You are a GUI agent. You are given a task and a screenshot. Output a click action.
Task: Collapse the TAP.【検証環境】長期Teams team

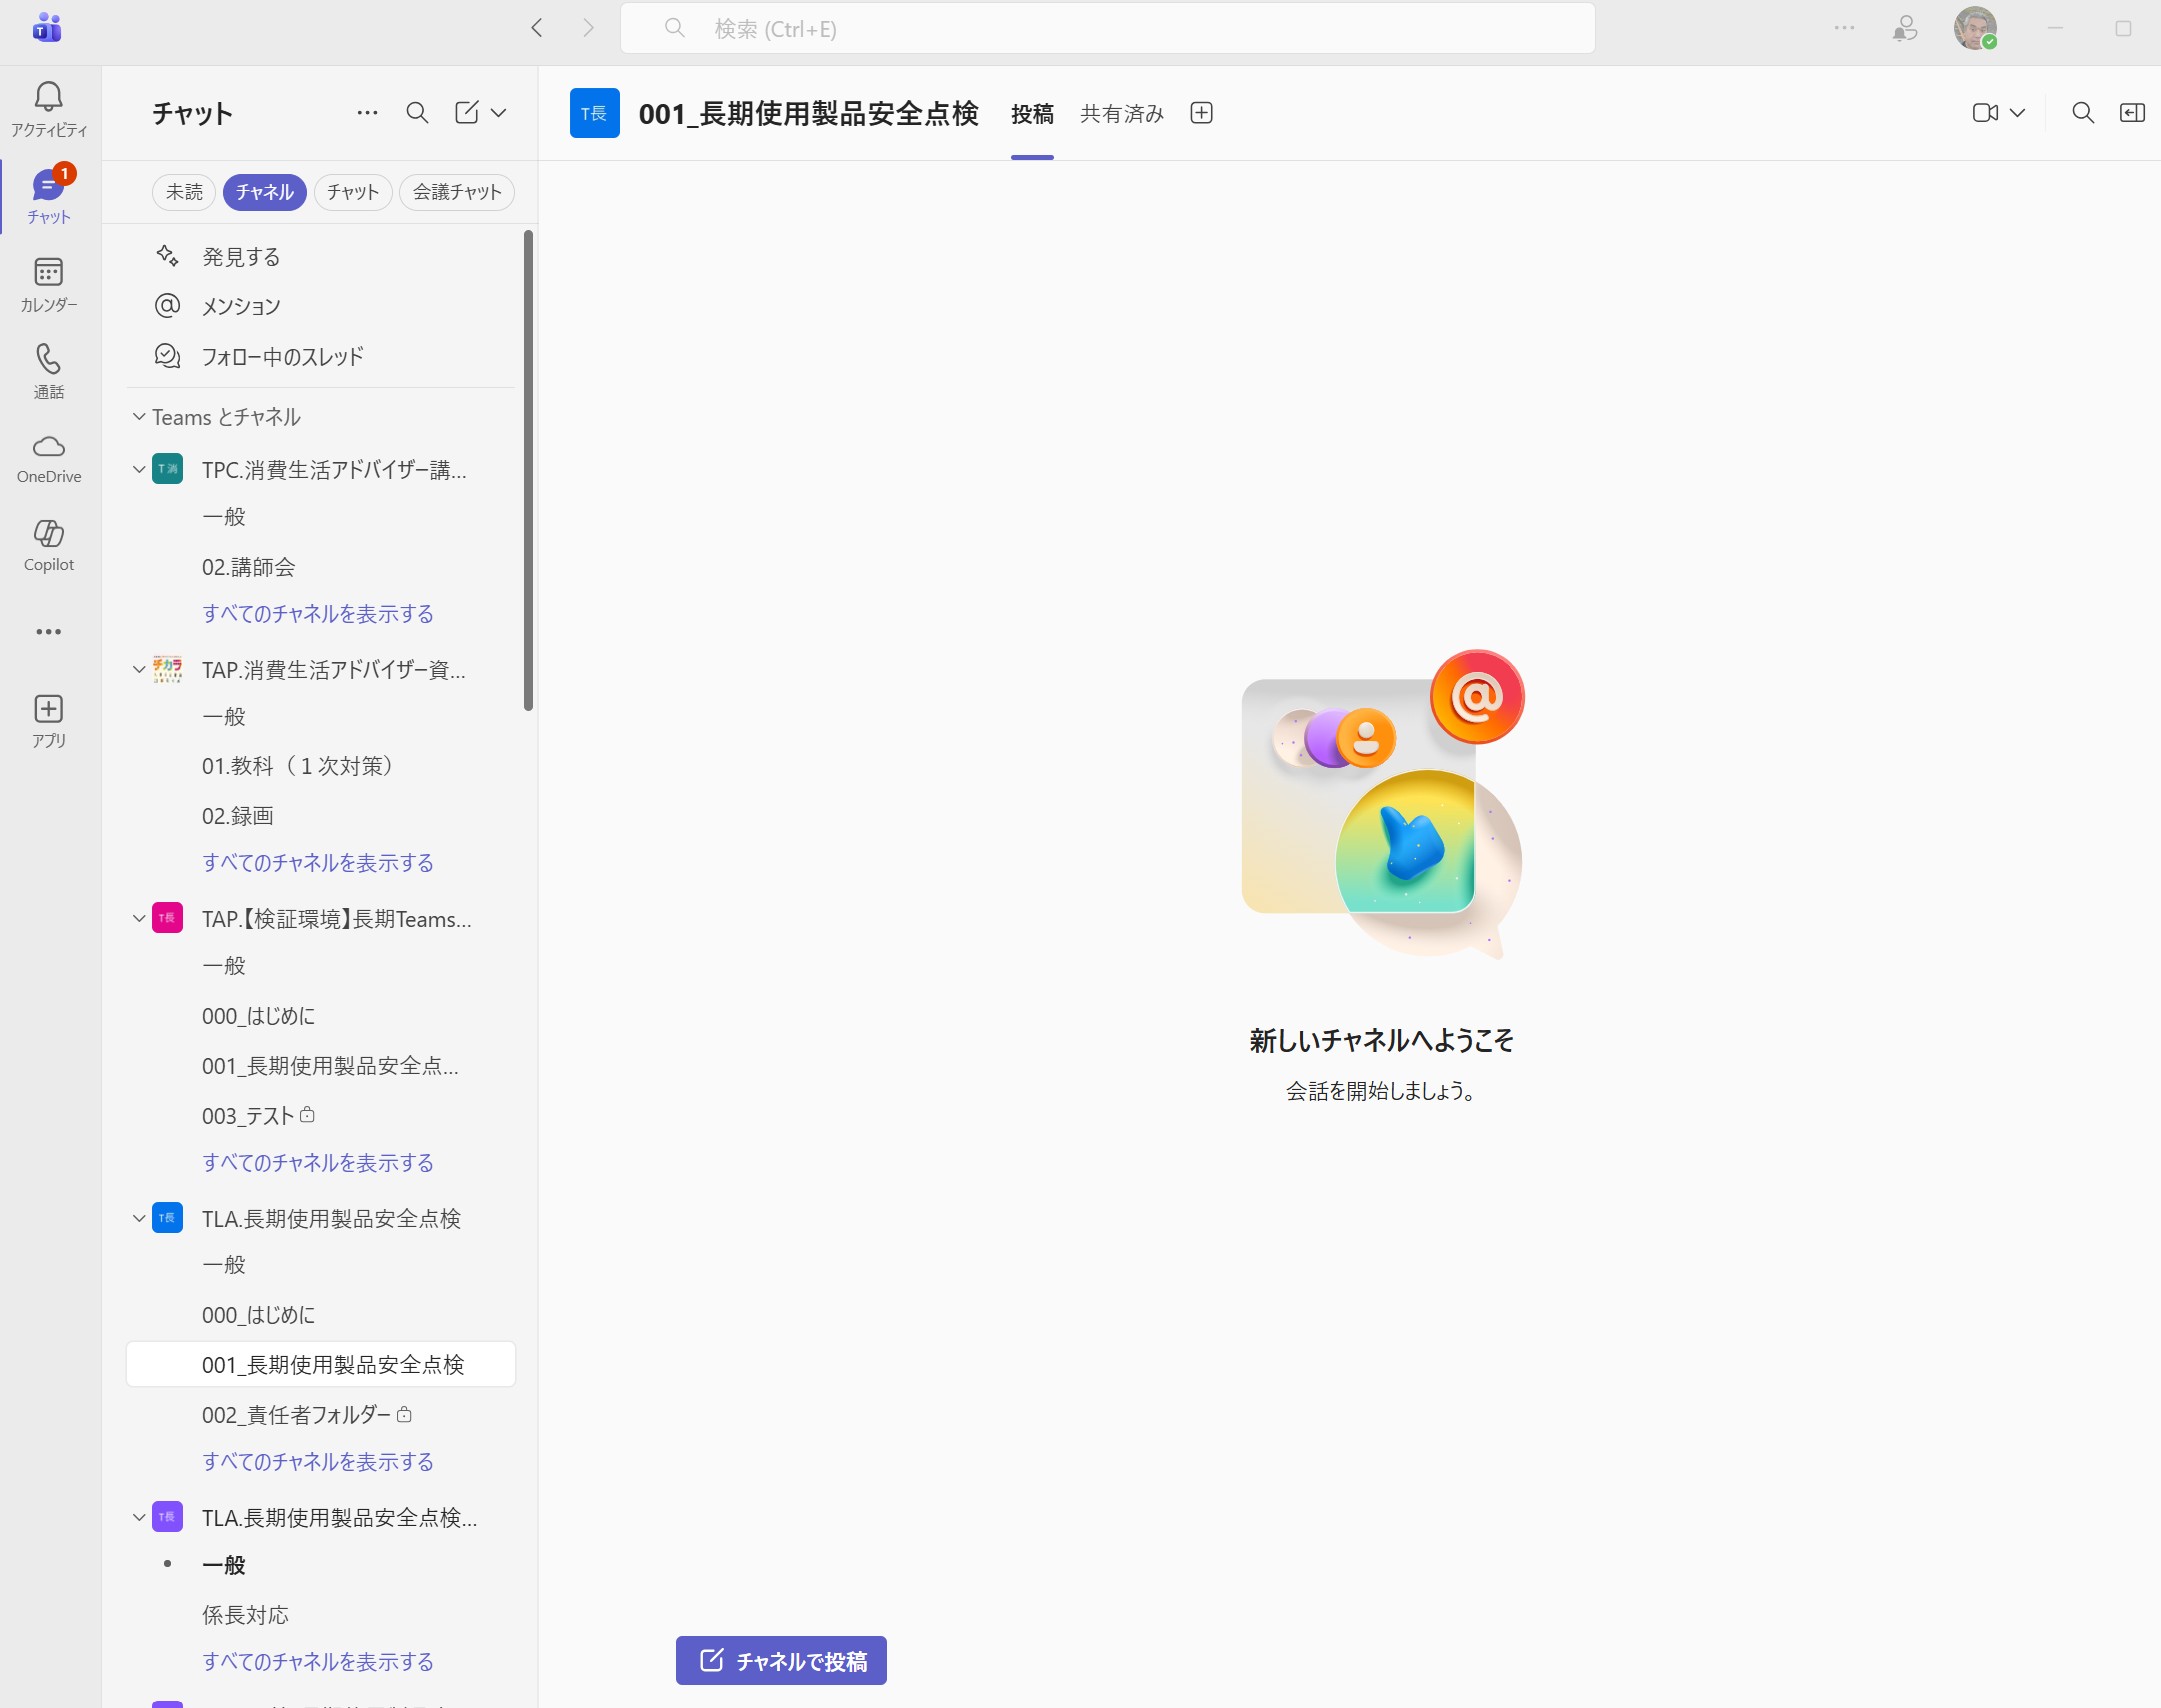139,918
